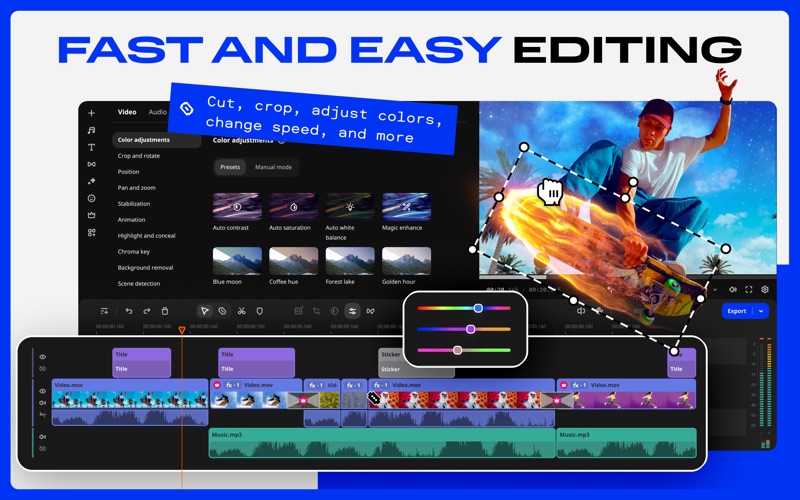Image resolution: width=800 pixels, height=500 pixels.
Task: Choose the arrow selection tool
Action: pos(205,311)
